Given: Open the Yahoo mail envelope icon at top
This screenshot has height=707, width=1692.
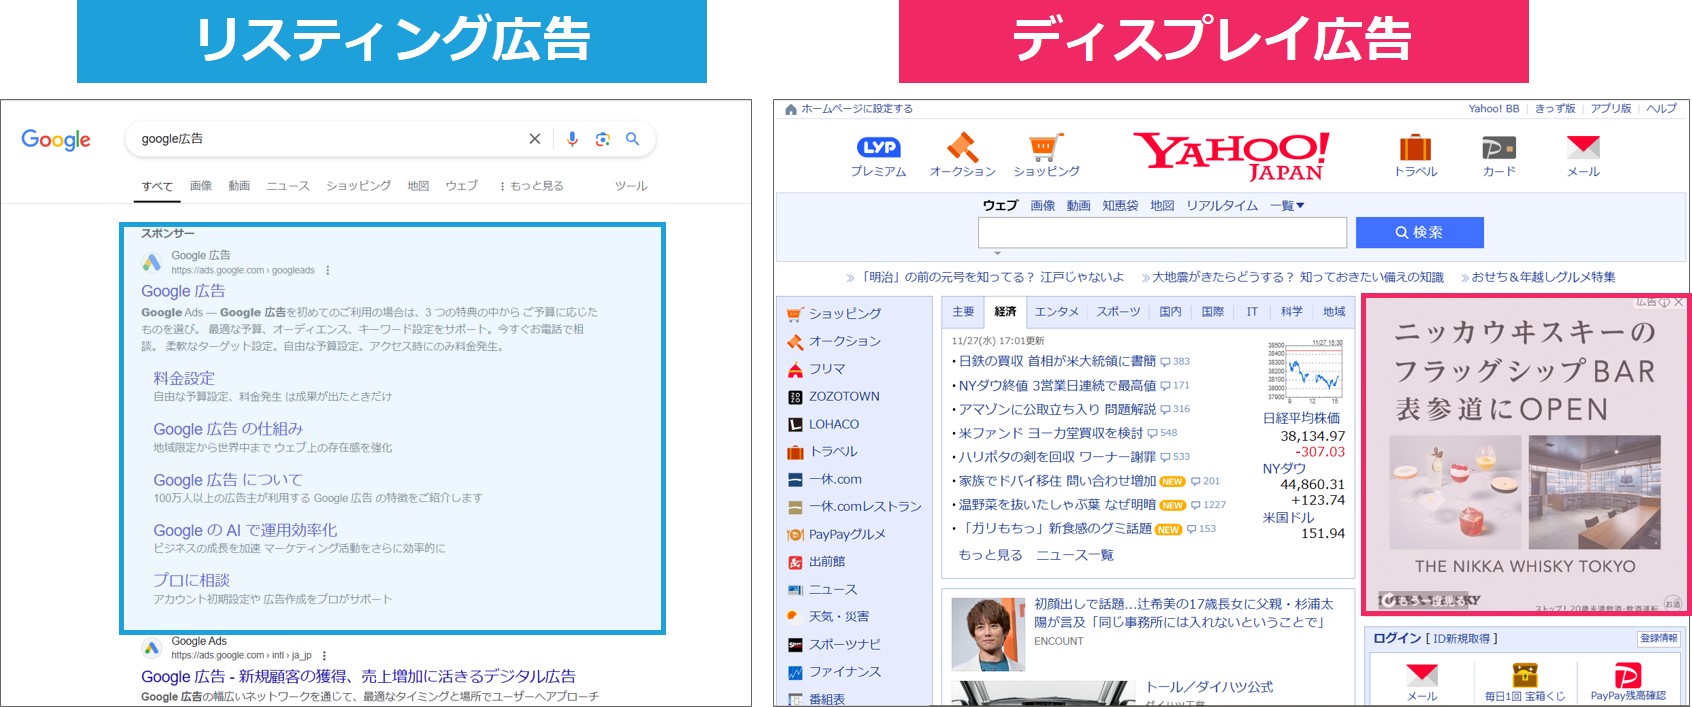Looking at the screenshot, I should [1583, 148].
